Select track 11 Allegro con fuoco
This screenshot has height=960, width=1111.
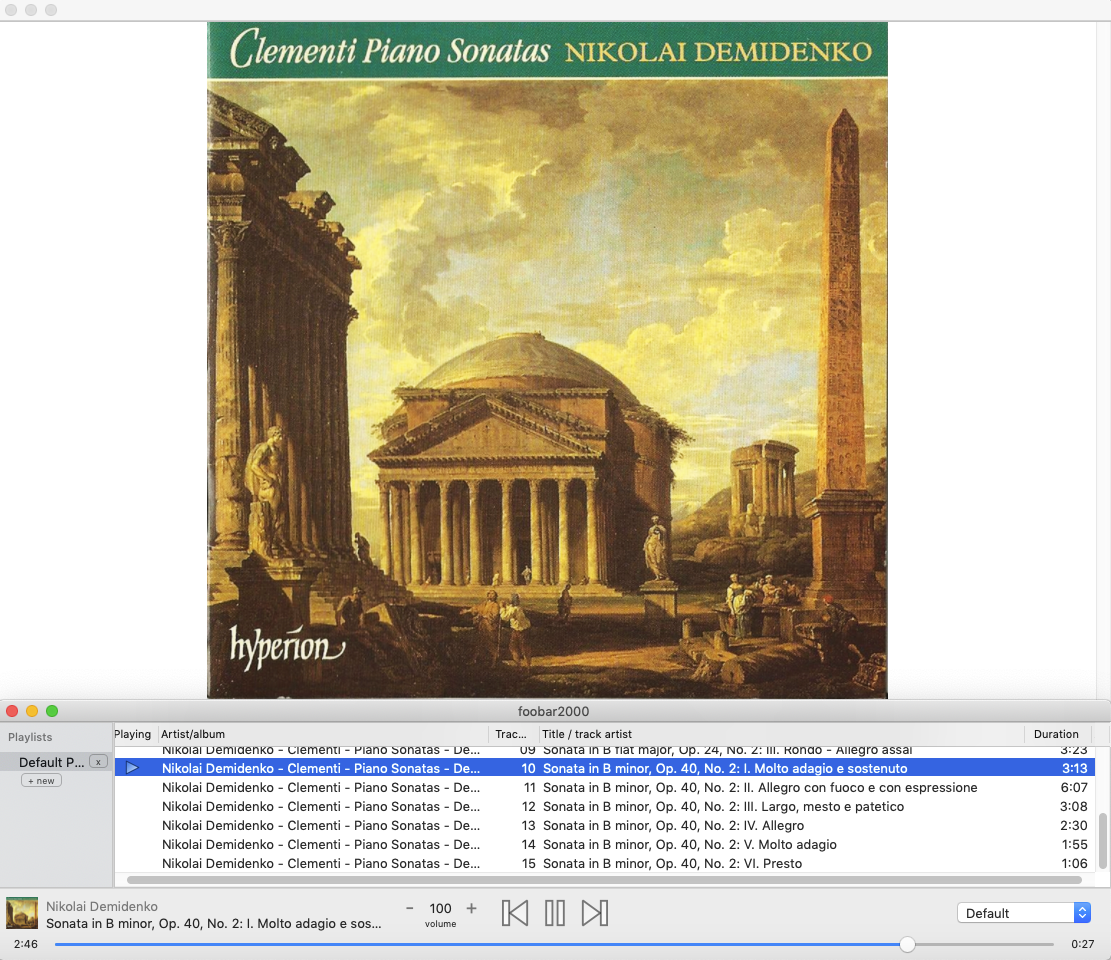(x=760, y=788)
